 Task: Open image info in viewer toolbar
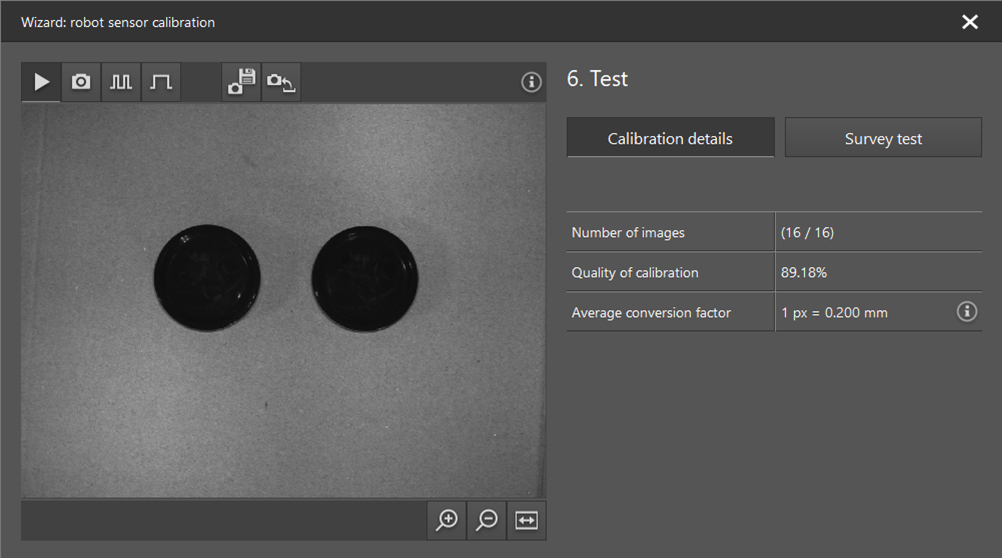[531, 82]
